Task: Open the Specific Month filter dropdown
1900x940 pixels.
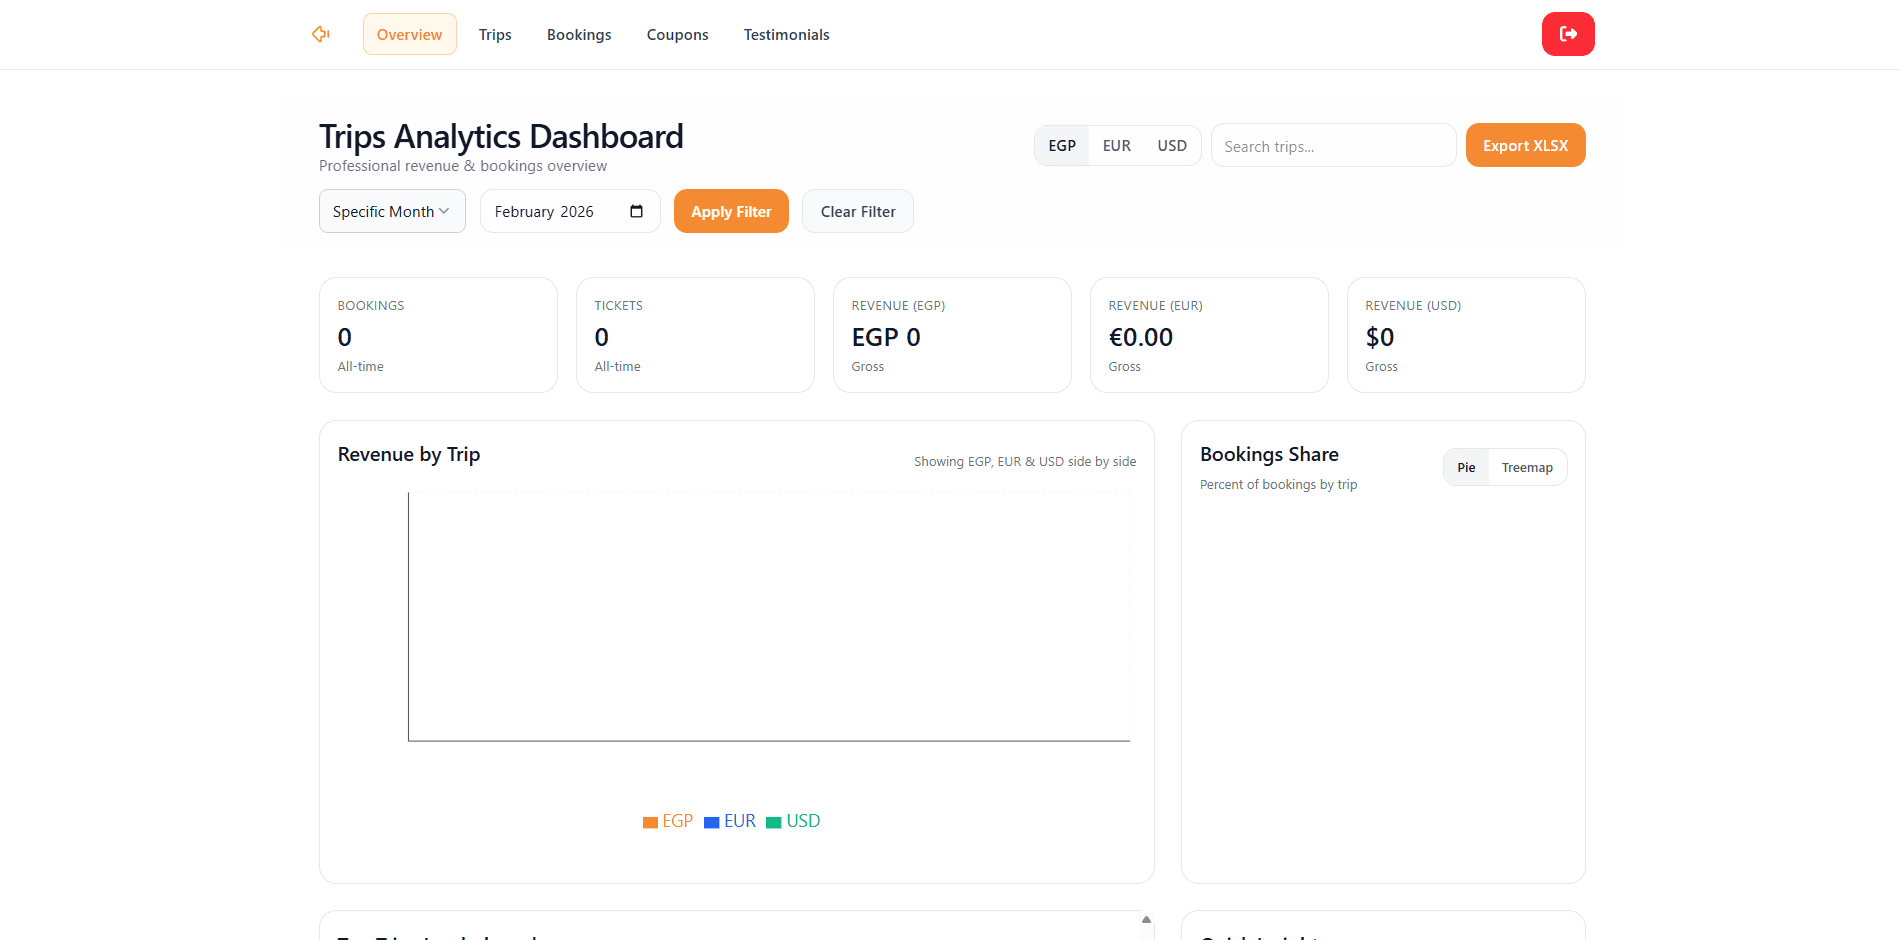Action: [391, 211]
